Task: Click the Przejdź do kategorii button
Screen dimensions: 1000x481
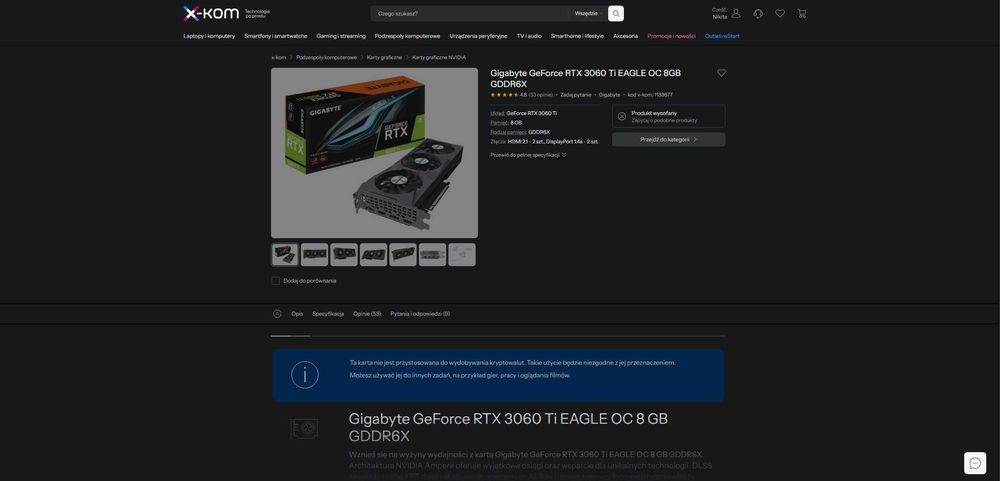Action: tap(668, 139)
